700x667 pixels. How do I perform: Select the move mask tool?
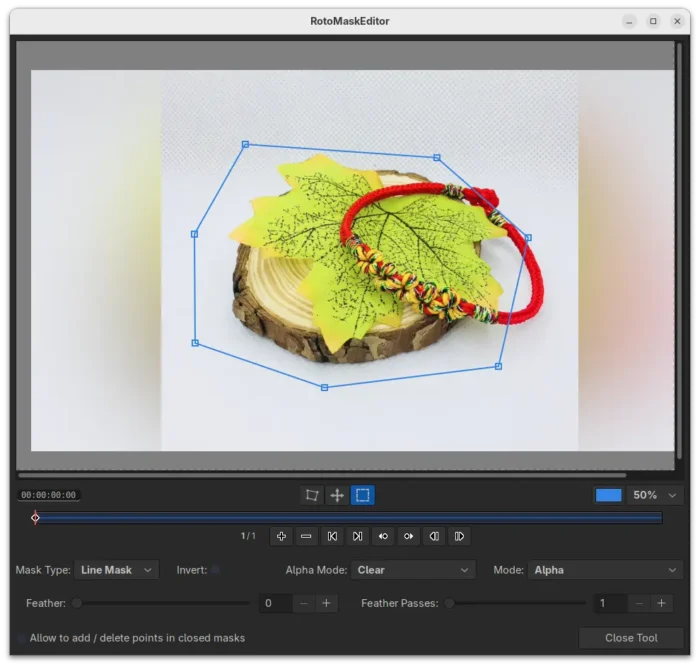[337, 495]
